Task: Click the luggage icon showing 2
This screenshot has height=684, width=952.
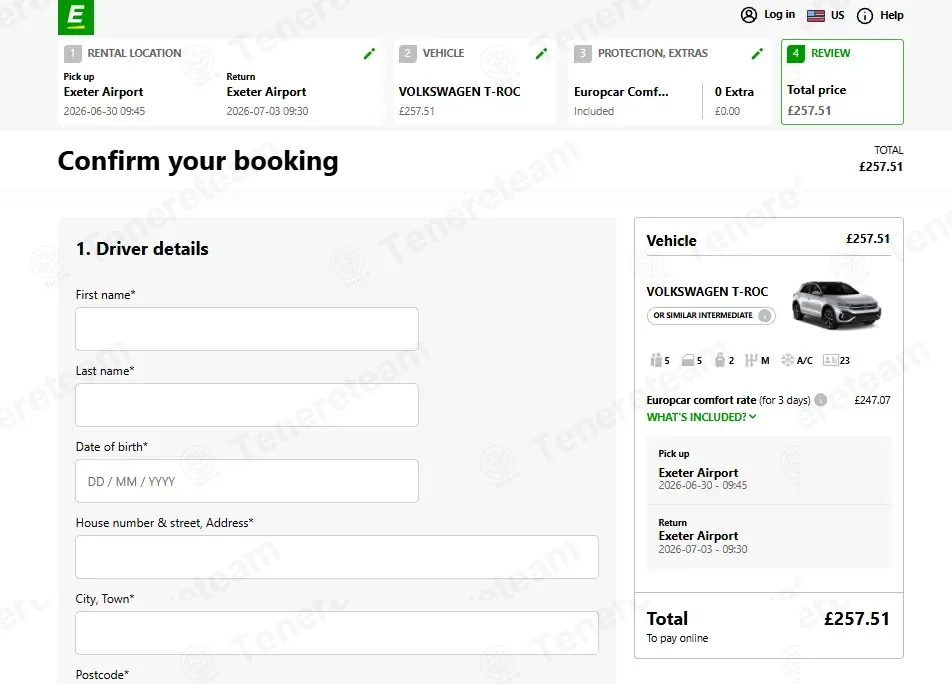Action: [x=719, y=360]
